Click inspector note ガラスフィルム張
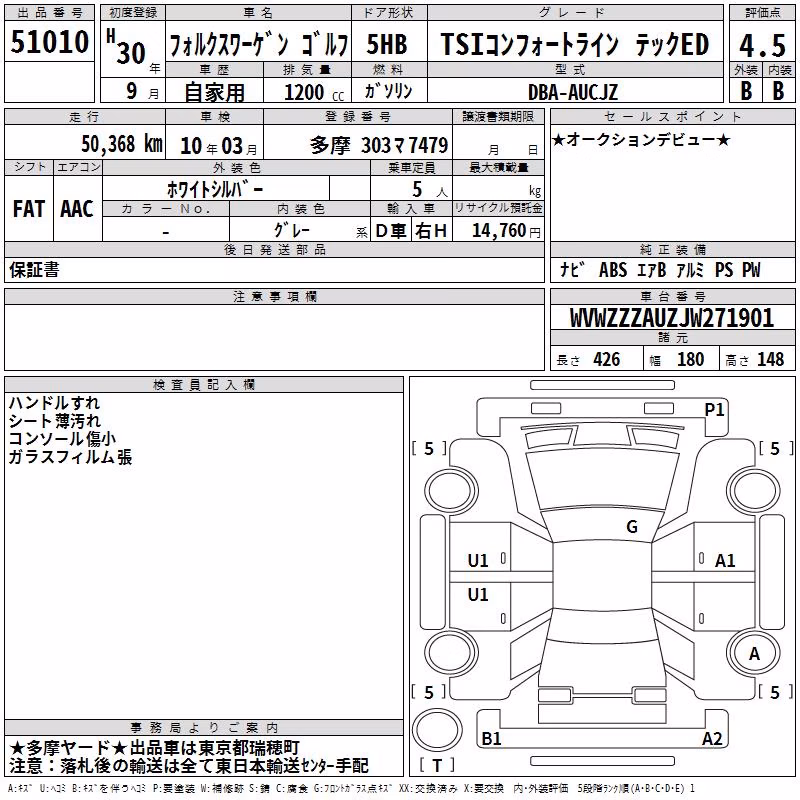 point(70,457)
